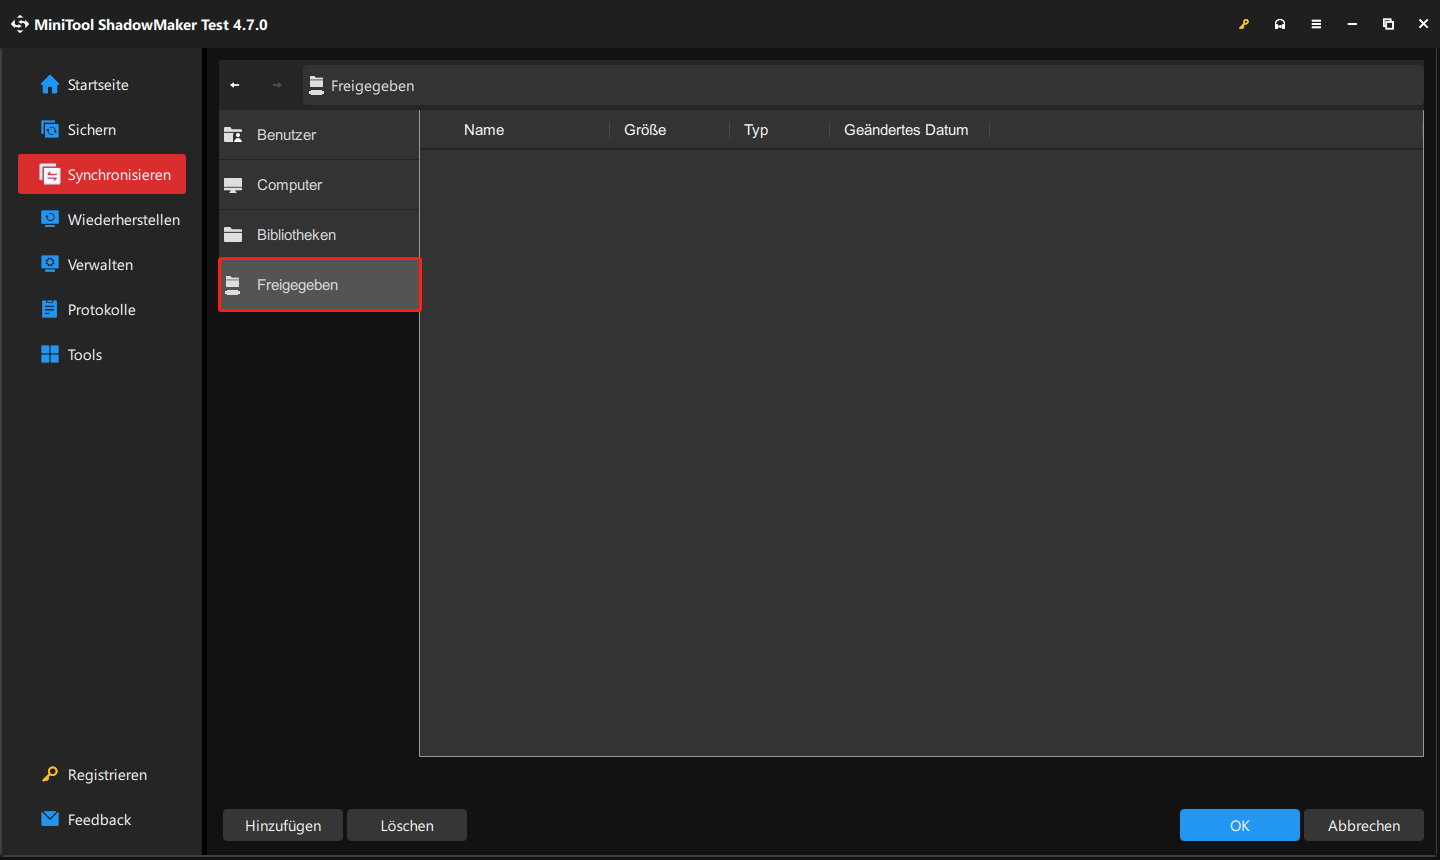Open the Feedback link
The image size is (1440, 860).
coord(102,820)
